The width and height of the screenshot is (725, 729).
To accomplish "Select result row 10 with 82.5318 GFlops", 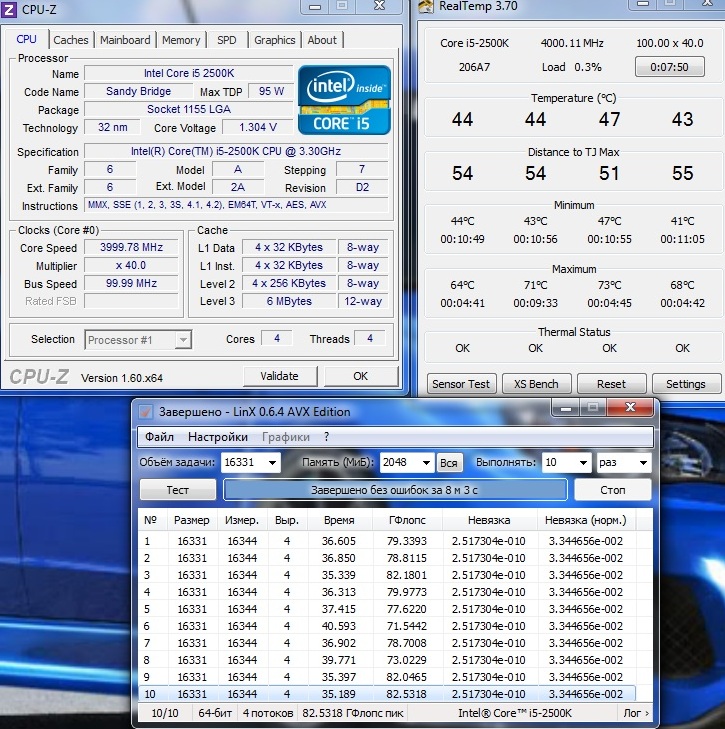I will pos(387,694).
